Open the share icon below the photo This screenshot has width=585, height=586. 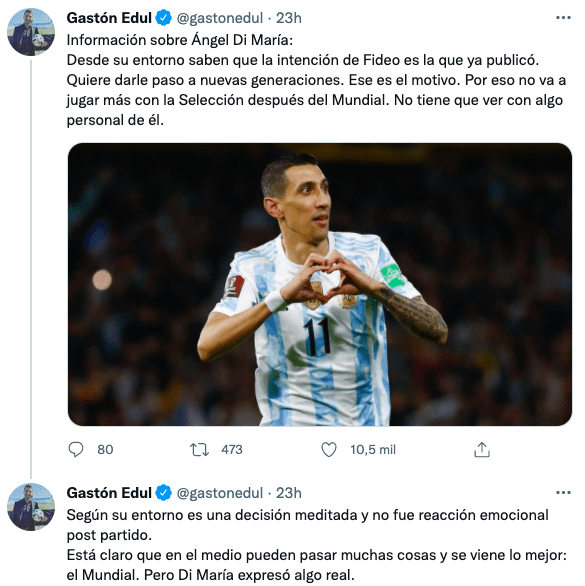pyautogui.click(x=482, y=450)
